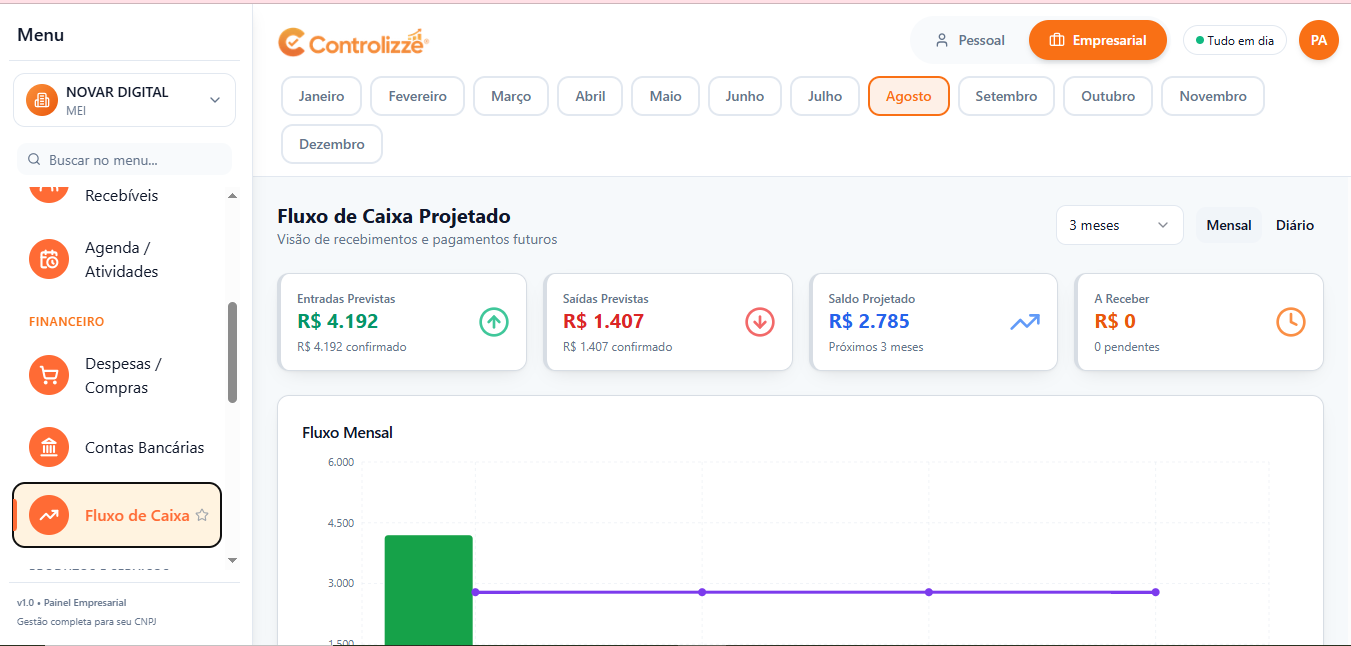
Task: Click the last purple point on chart line
Action: (x=1155, y=592)
